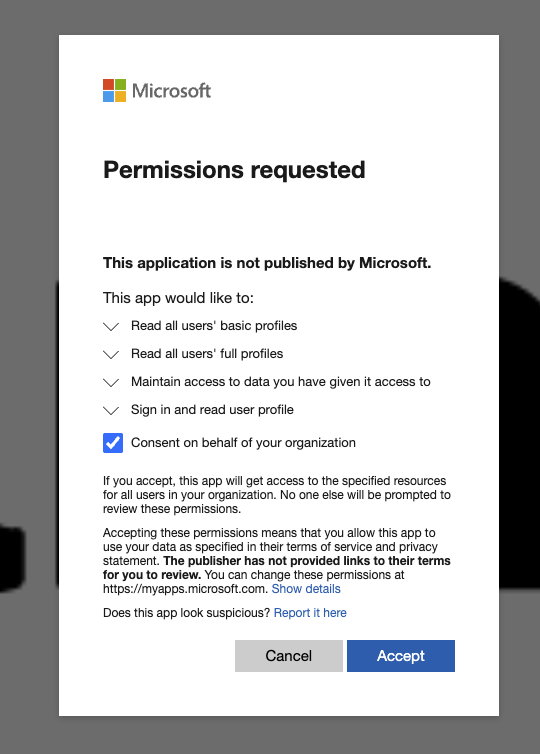The width and height of the screenshot is (540, 754).
Task: Click the Cancel button
Action: [289, 656]
